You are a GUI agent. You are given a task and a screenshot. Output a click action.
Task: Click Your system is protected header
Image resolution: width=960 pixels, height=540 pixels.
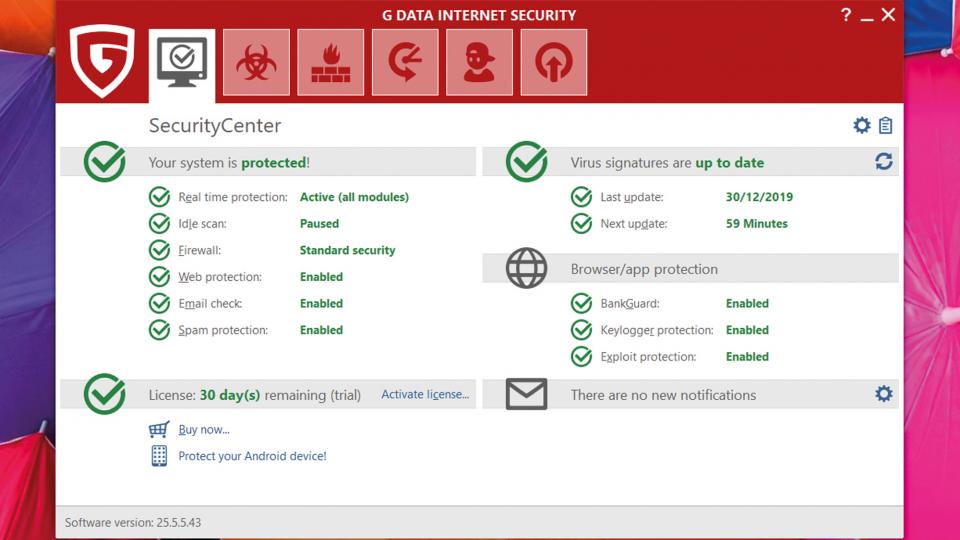pos(229,163)
